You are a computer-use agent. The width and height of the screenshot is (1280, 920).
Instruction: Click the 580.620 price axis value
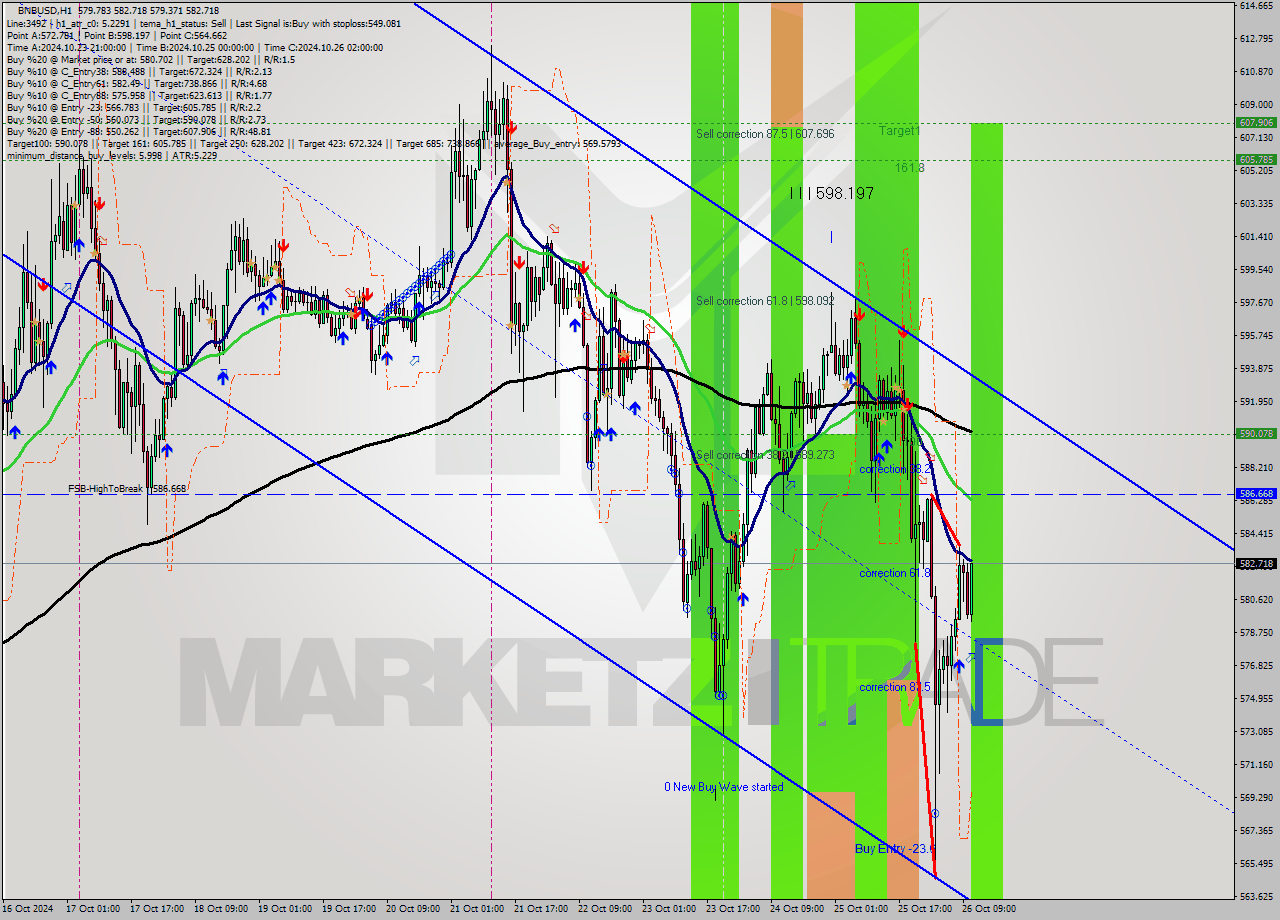tap(1256, 599)
